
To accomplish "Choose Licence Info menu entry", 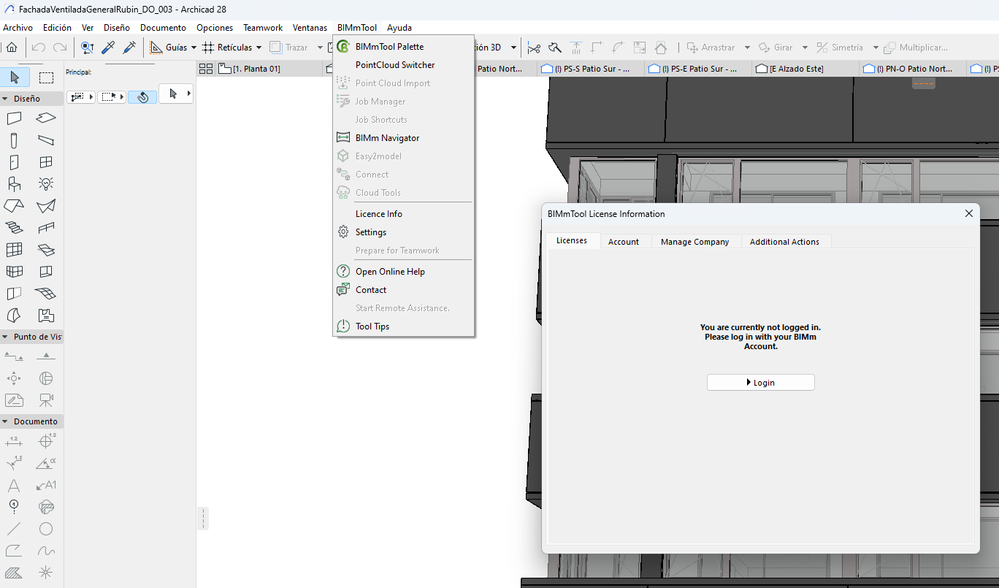I will pyautogui.click(x=404, y=214).
